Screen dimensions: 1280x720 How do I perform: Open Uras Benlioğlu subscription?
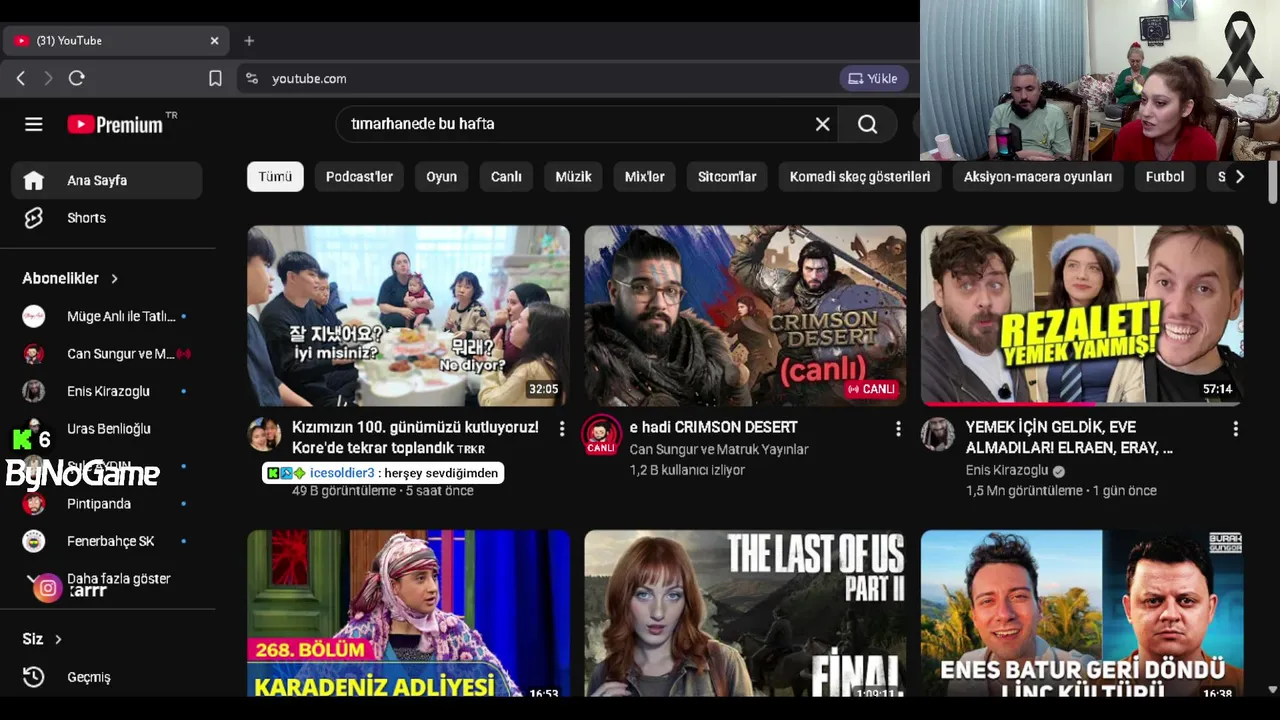pos(107,429)
